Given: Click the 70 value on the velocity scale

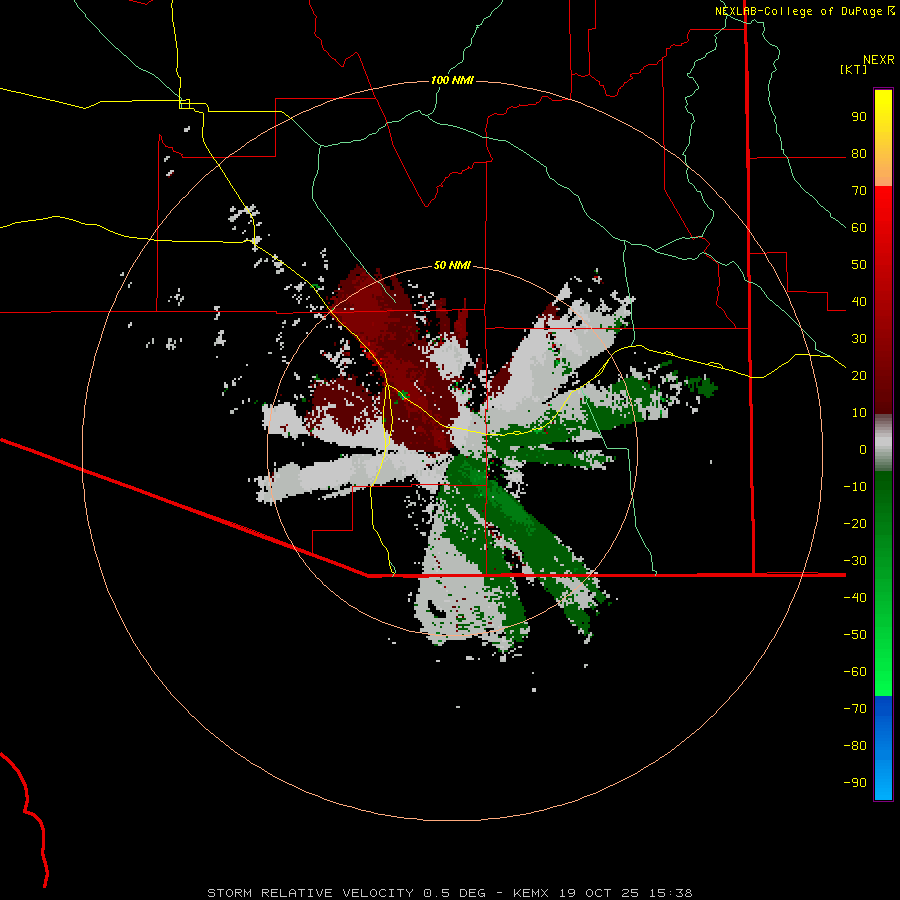Looking at the screenshot, I should coord(859,191).
